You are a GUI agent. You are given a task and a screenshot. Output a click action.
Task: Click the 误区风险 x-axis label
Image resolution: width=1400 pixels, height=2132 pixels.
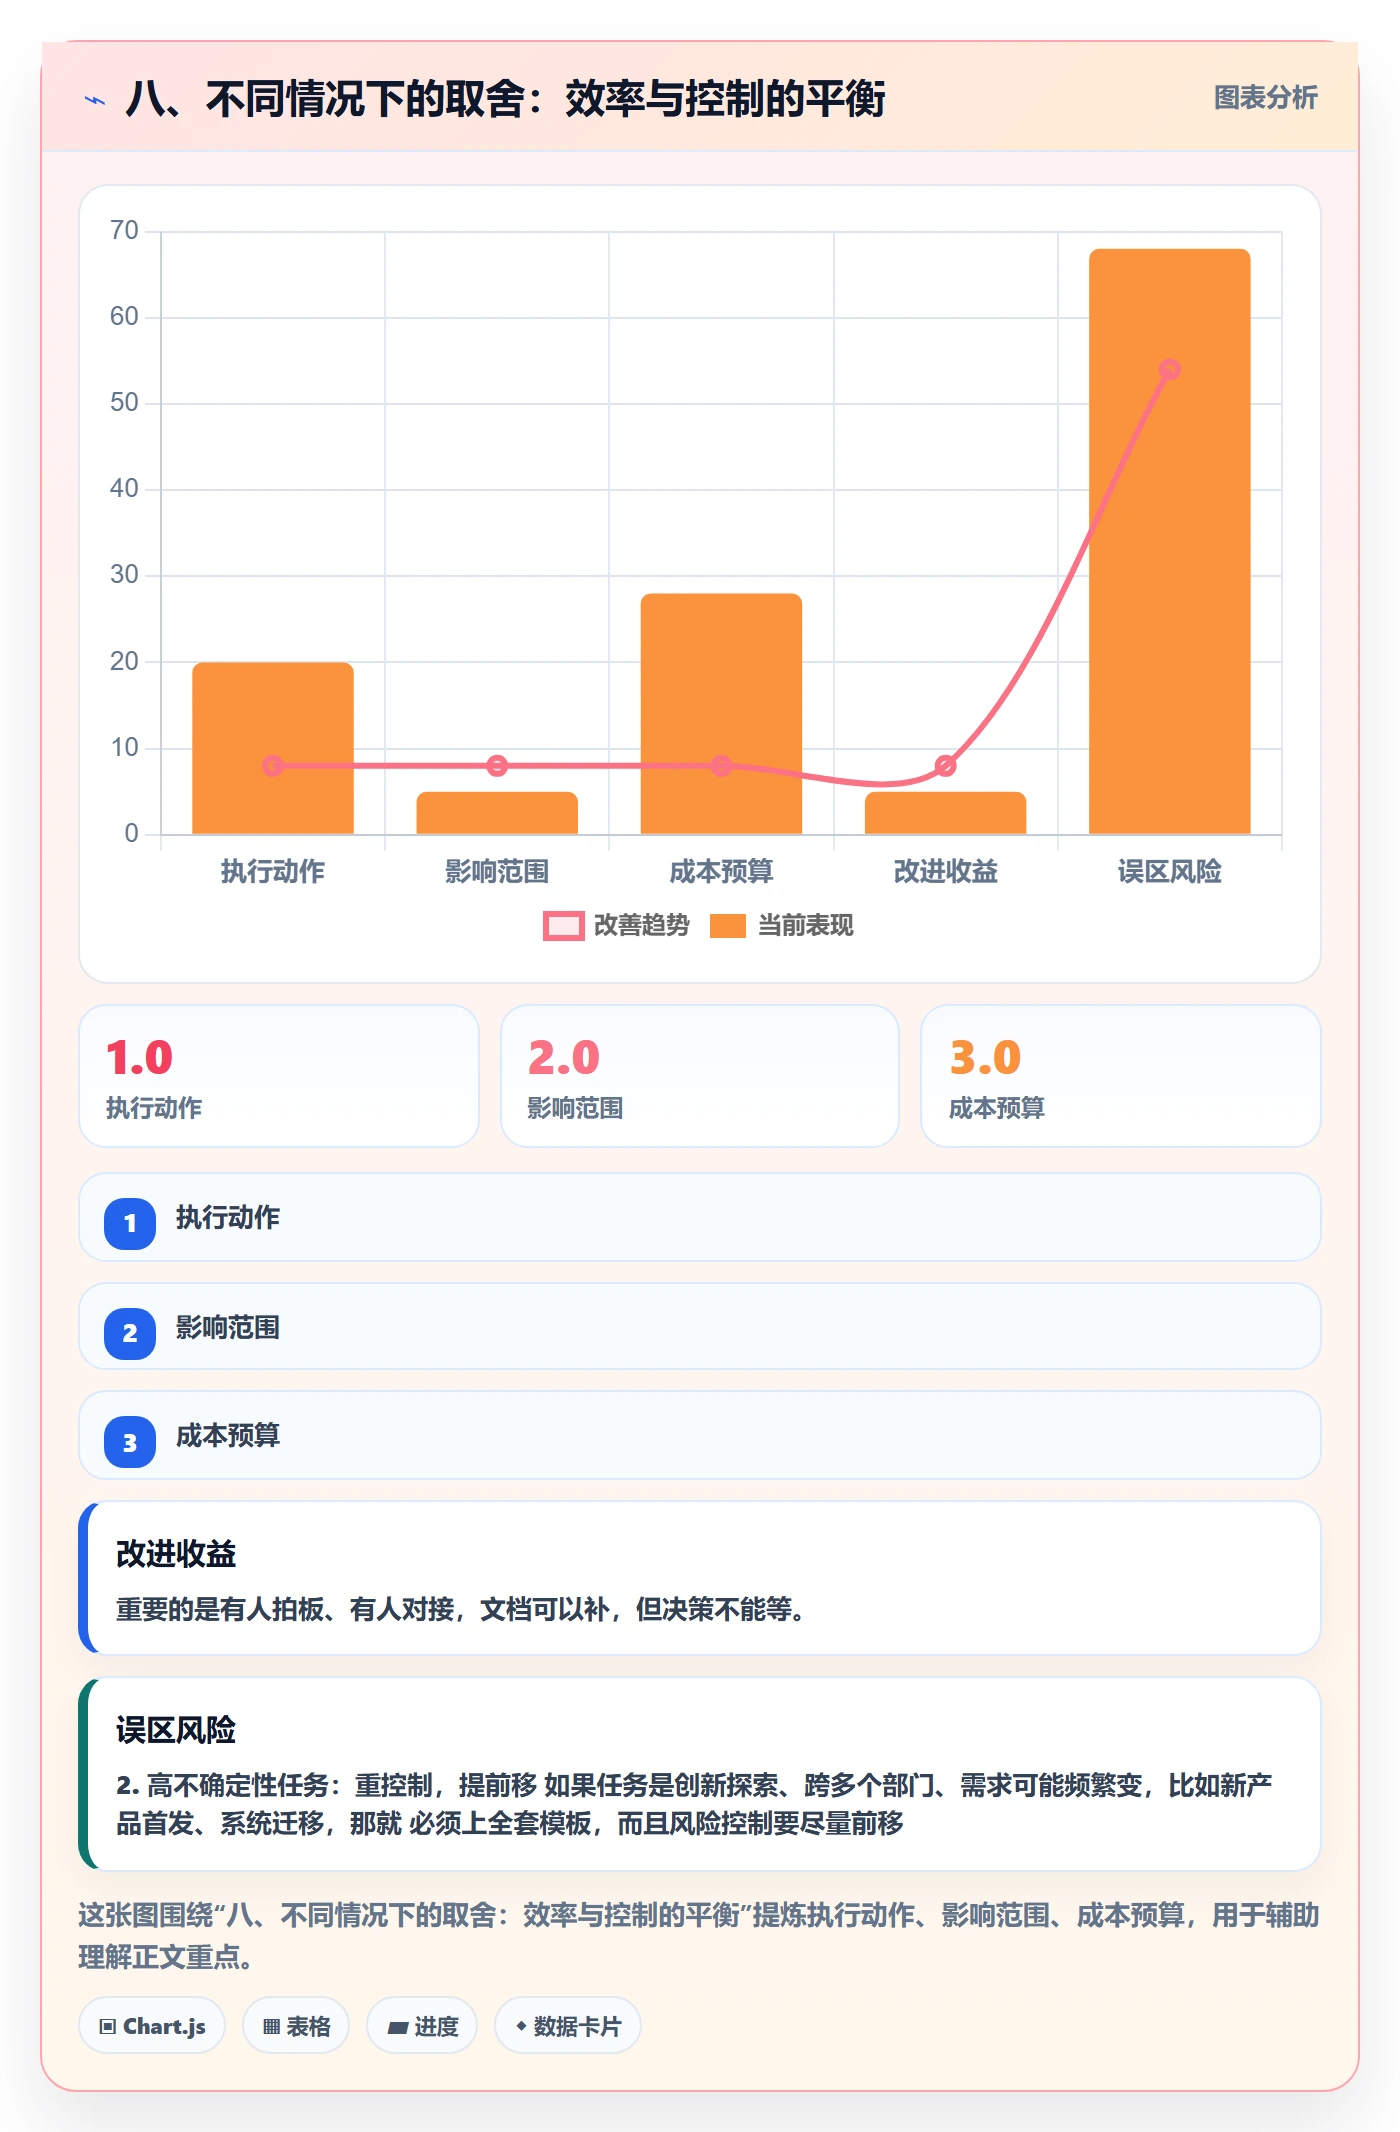tap(1169, 872)
